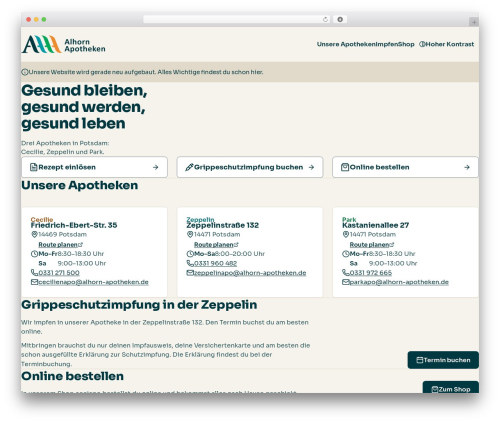Click the info icon in the notice banner
Image resolution: width=500 pixels, height=423 pixels.
(x=25, y=72)
